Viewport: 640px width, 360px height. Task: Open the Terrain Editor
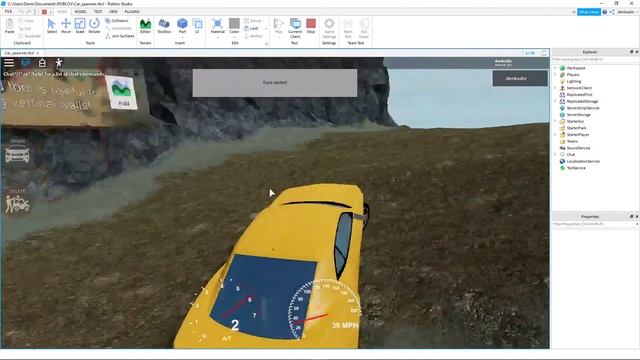coord(145,26)
